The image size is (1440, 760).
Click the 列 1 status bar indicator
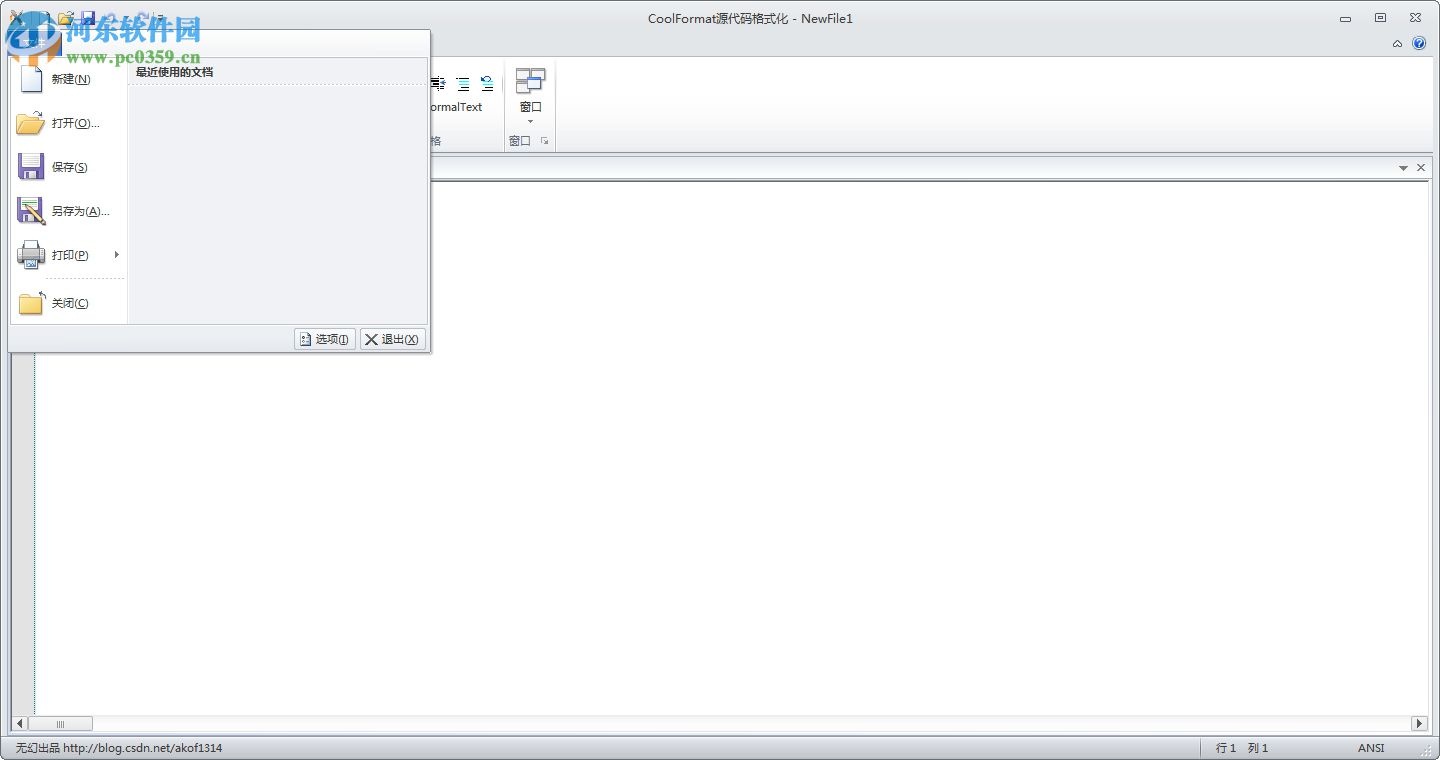tap(1258, 748)
